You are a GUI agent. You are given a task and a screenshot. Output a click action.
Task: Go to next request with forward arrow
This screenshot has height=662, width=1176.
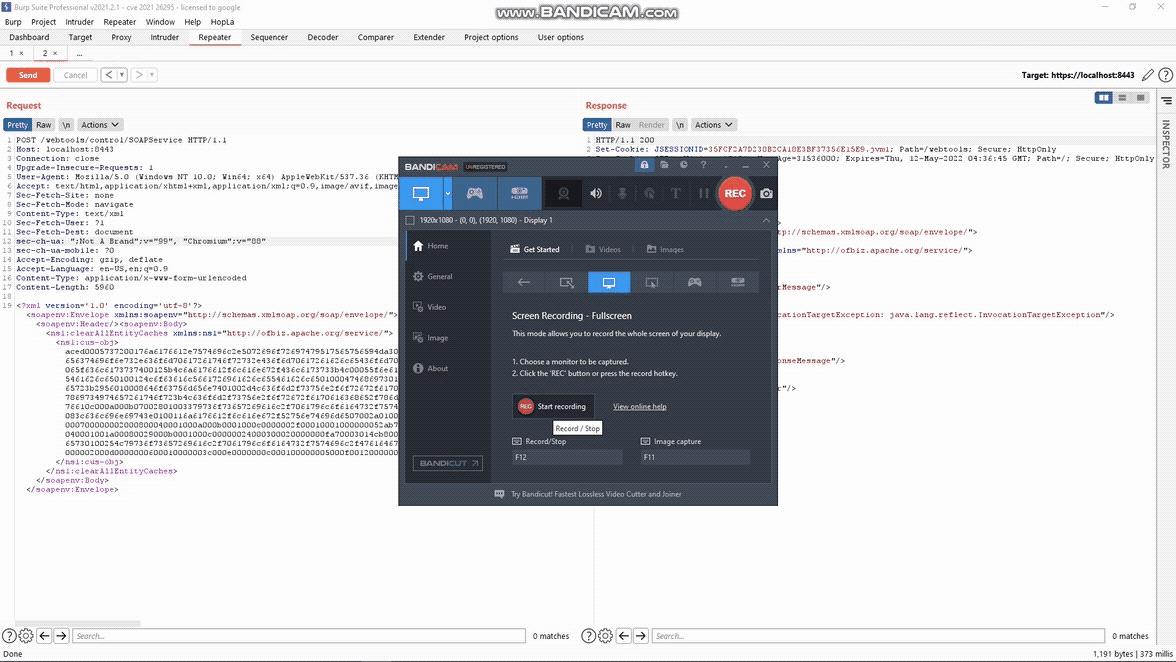(x=139, y=75)
